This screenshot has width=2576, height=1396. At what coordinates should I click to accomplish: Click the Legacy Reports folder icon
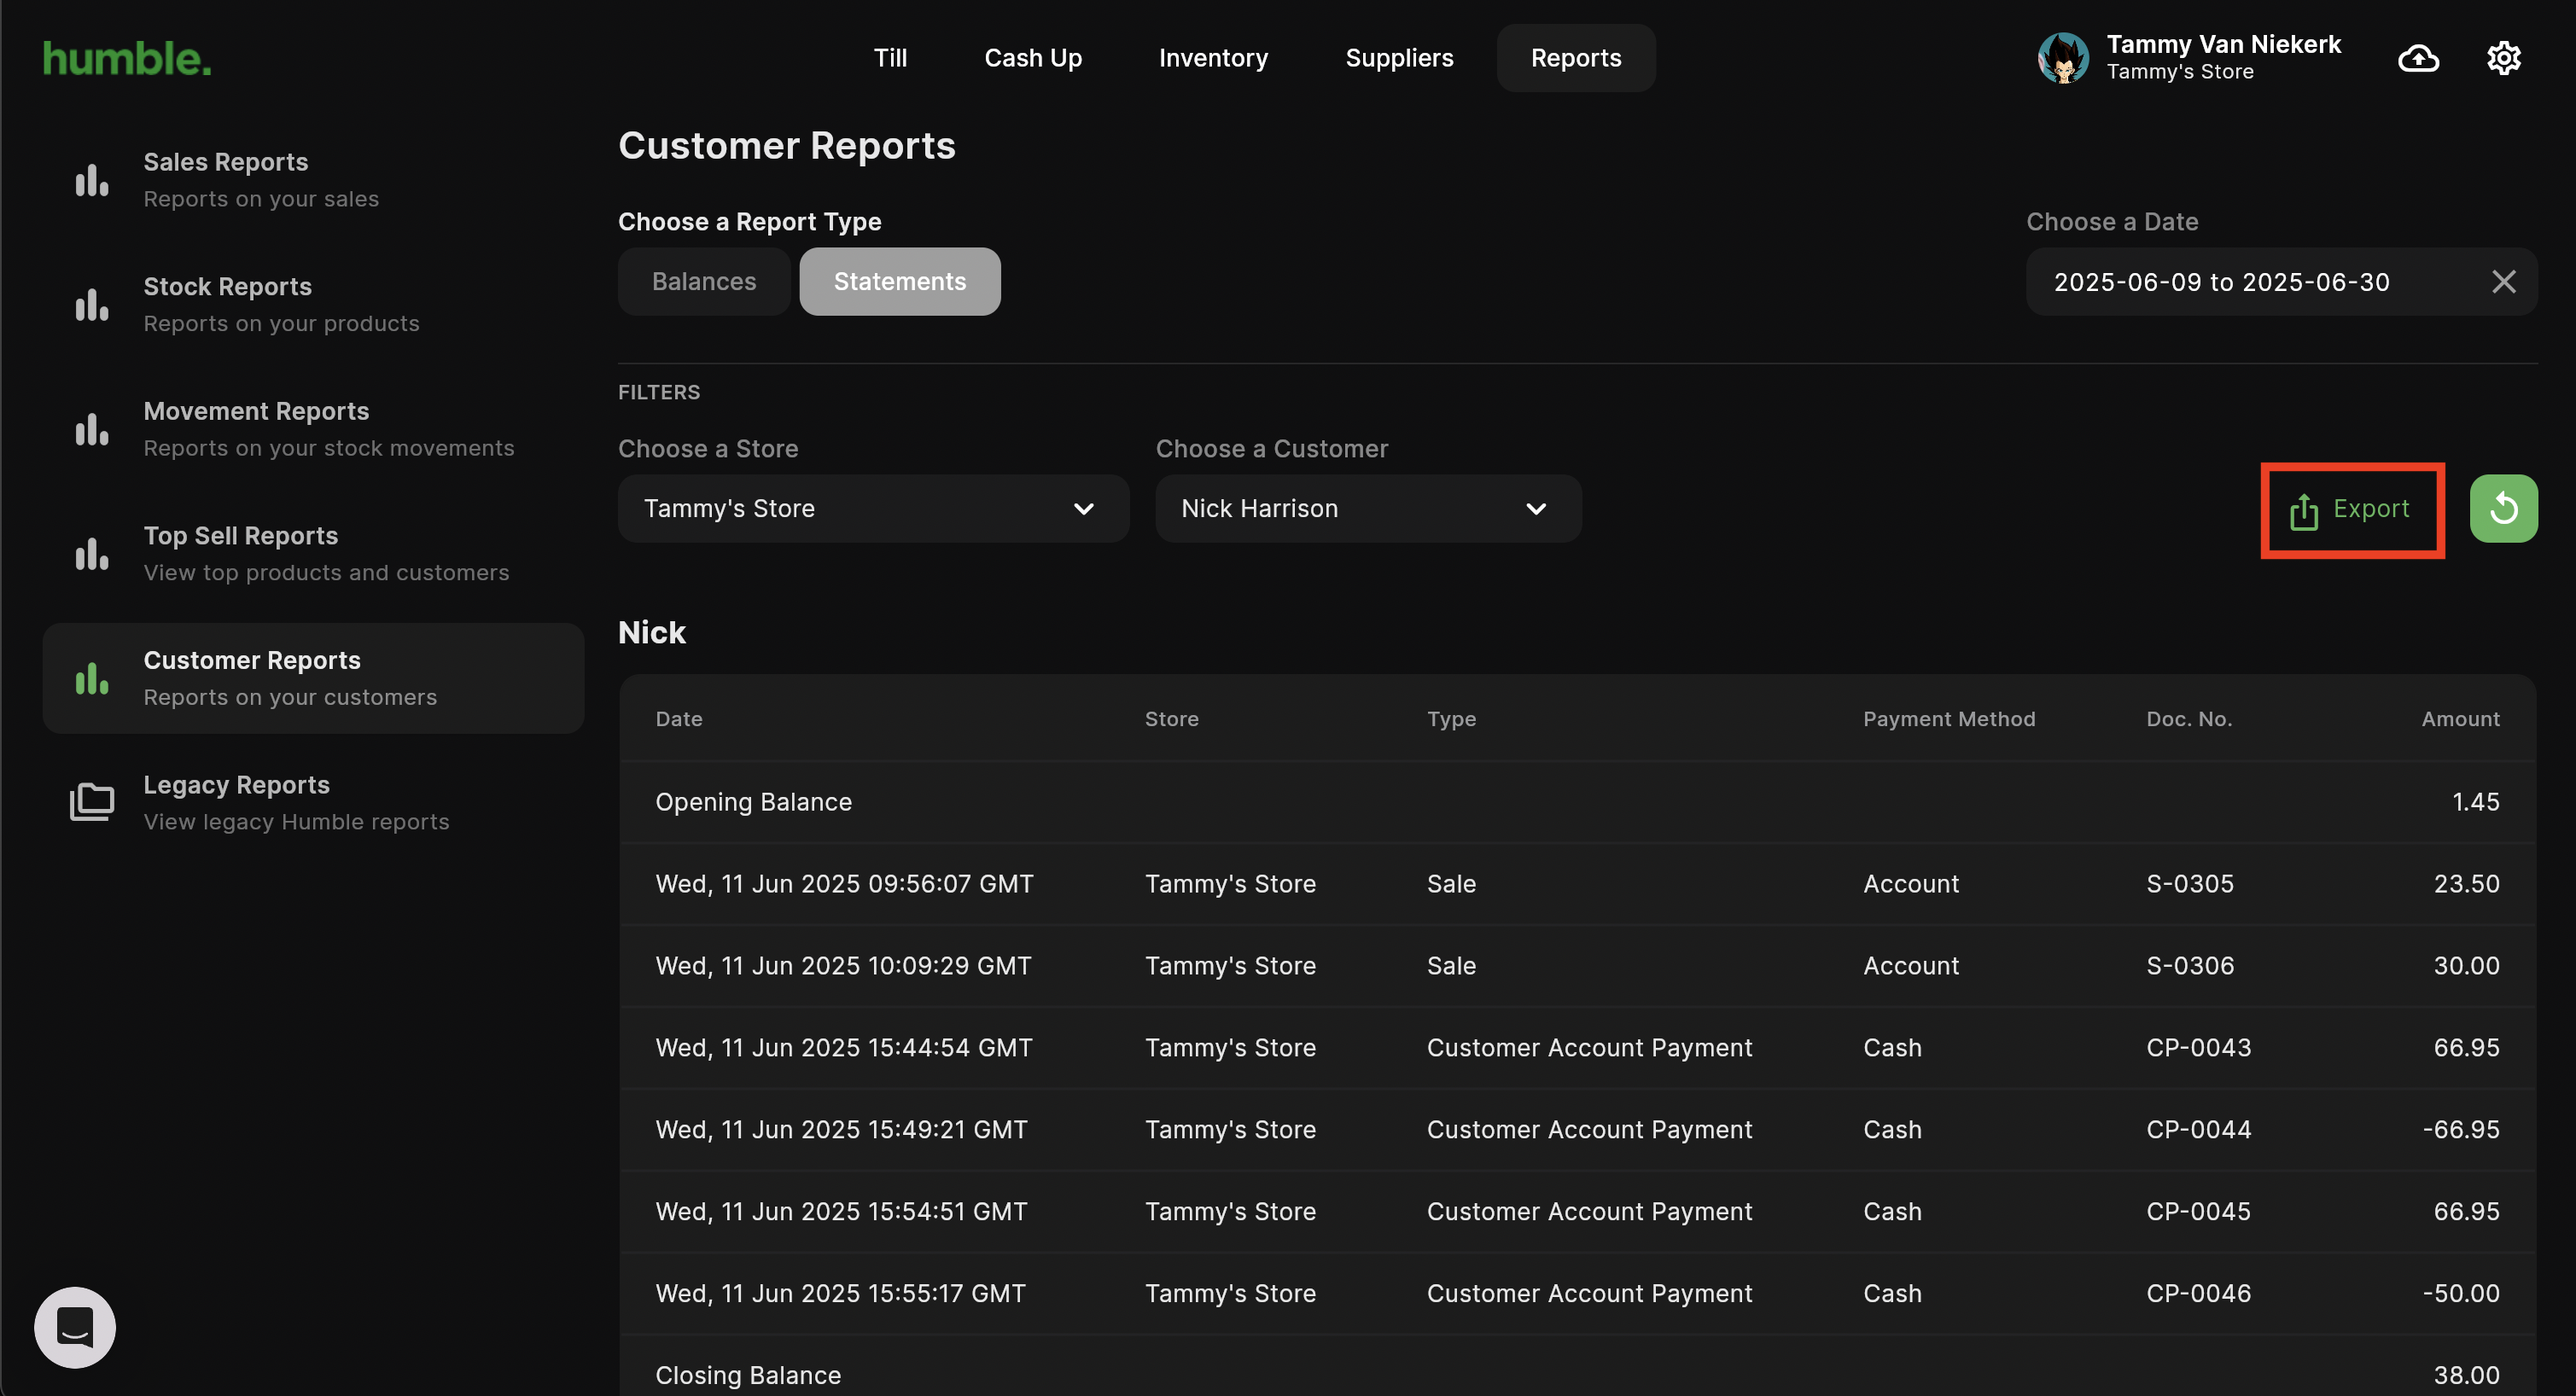coord(92,802)
